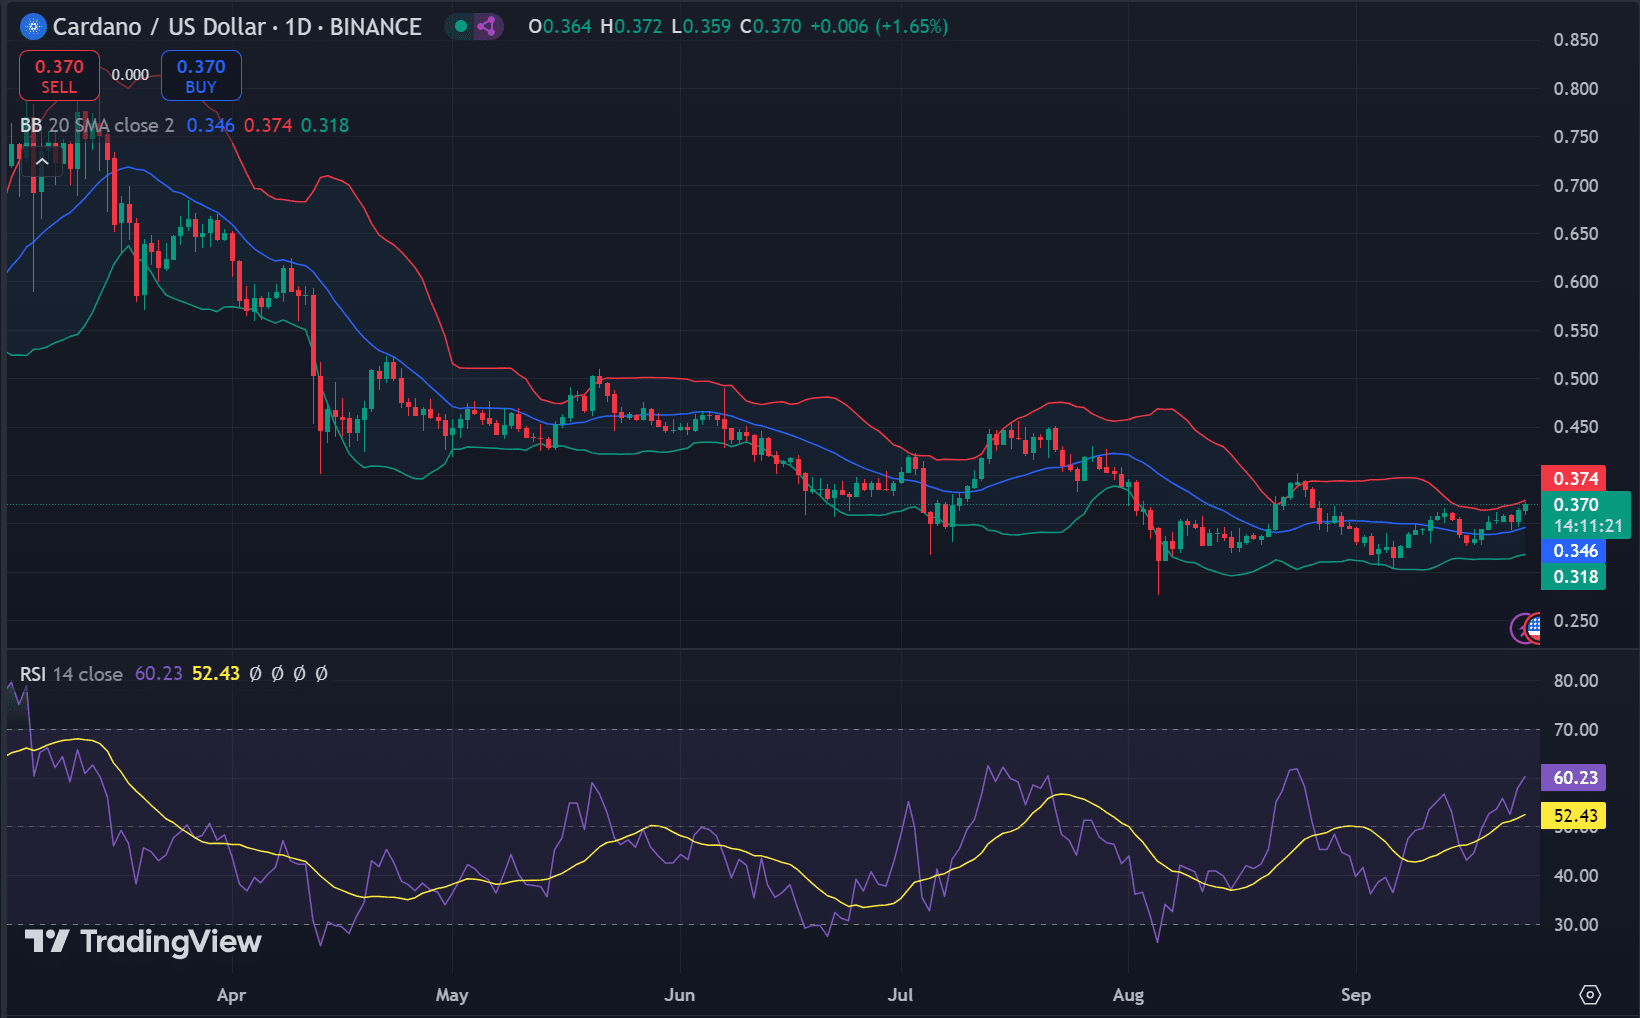1640x1018 pixels.
Task: Click yellow 52.43 value in RSI legend
Action: pyautogui.click(x=216, y=674)
